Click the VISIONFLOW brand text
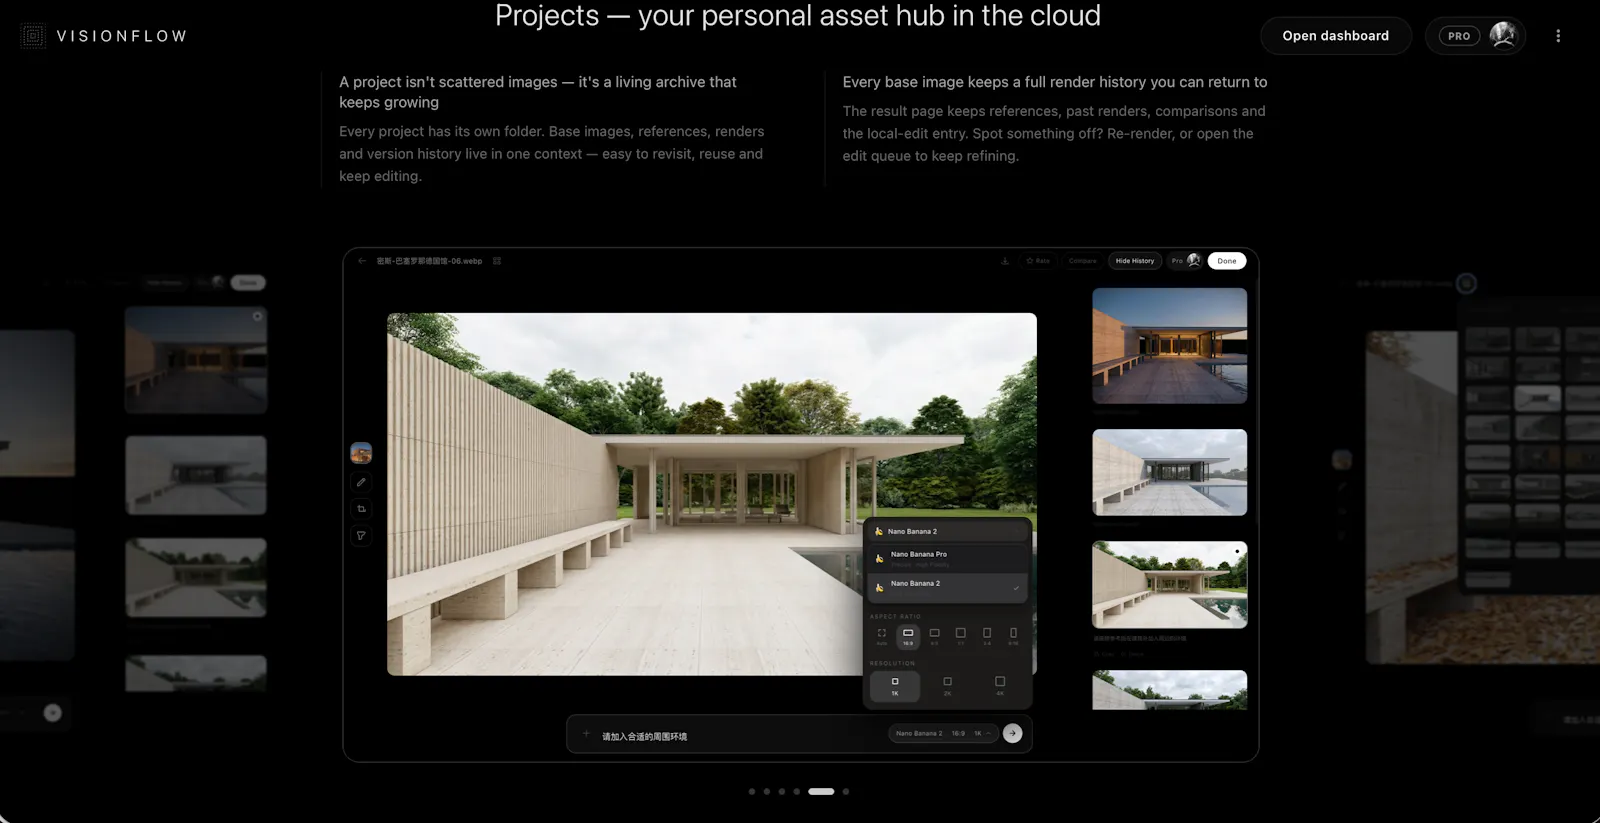 [x=122, y=36]
